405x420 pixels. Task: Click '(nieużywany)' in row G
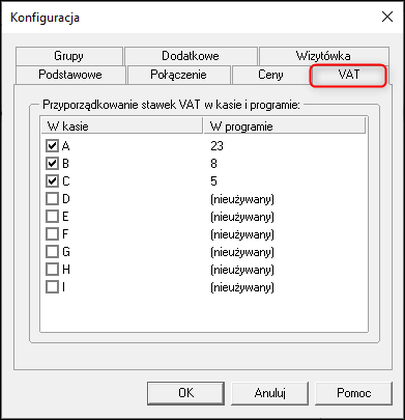pos(242,252)
